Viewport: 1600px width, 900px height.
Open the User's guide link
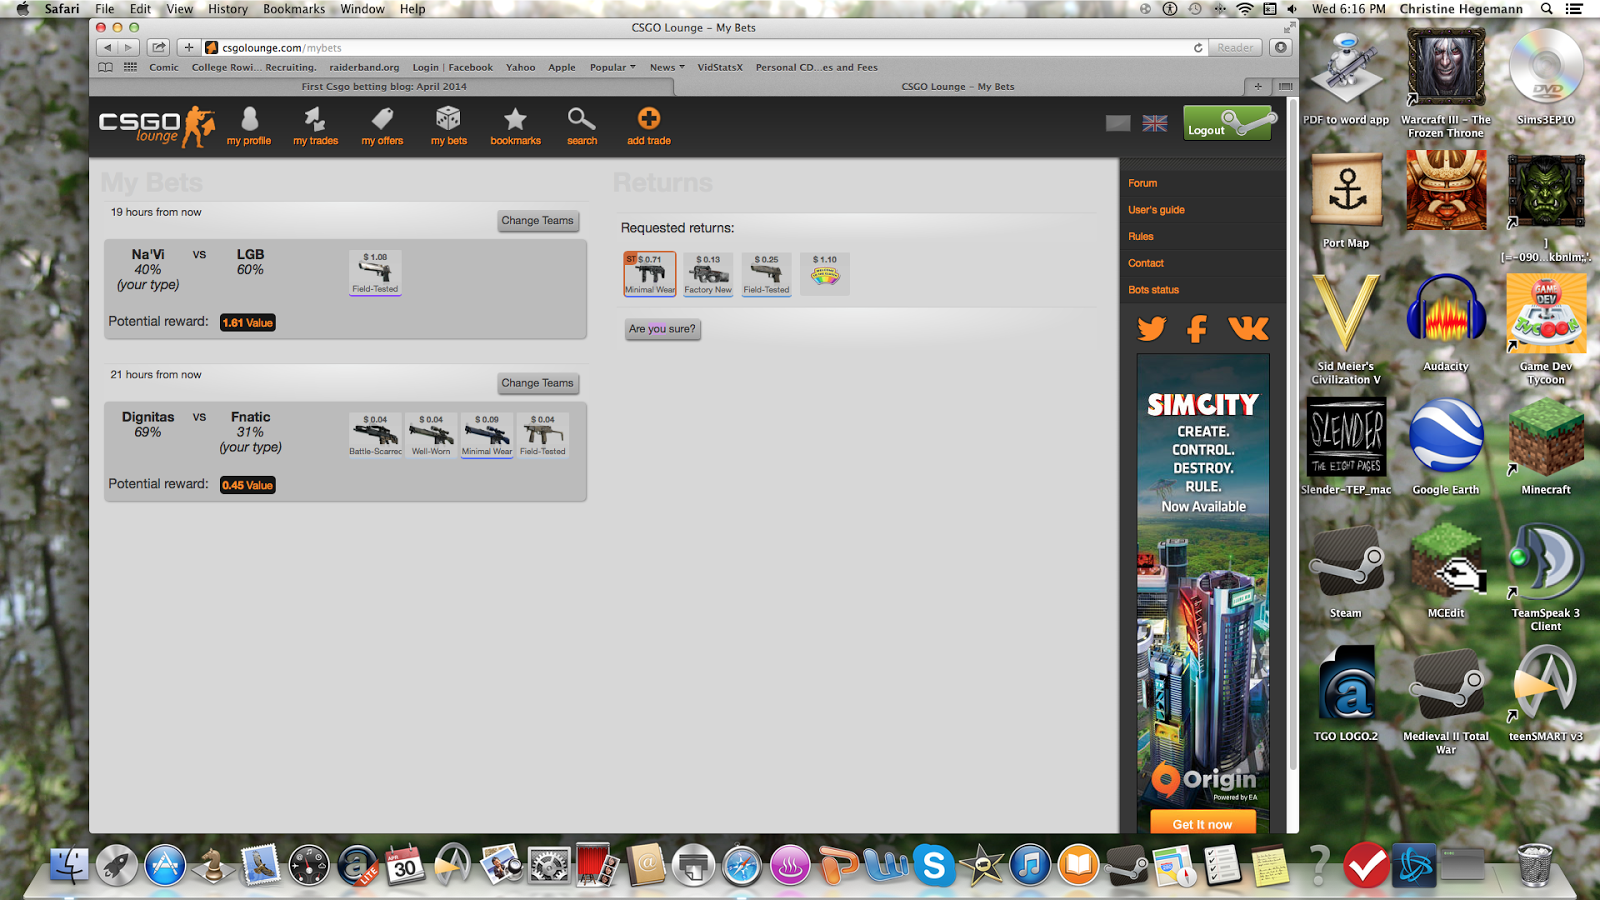tap(1156, 210)
